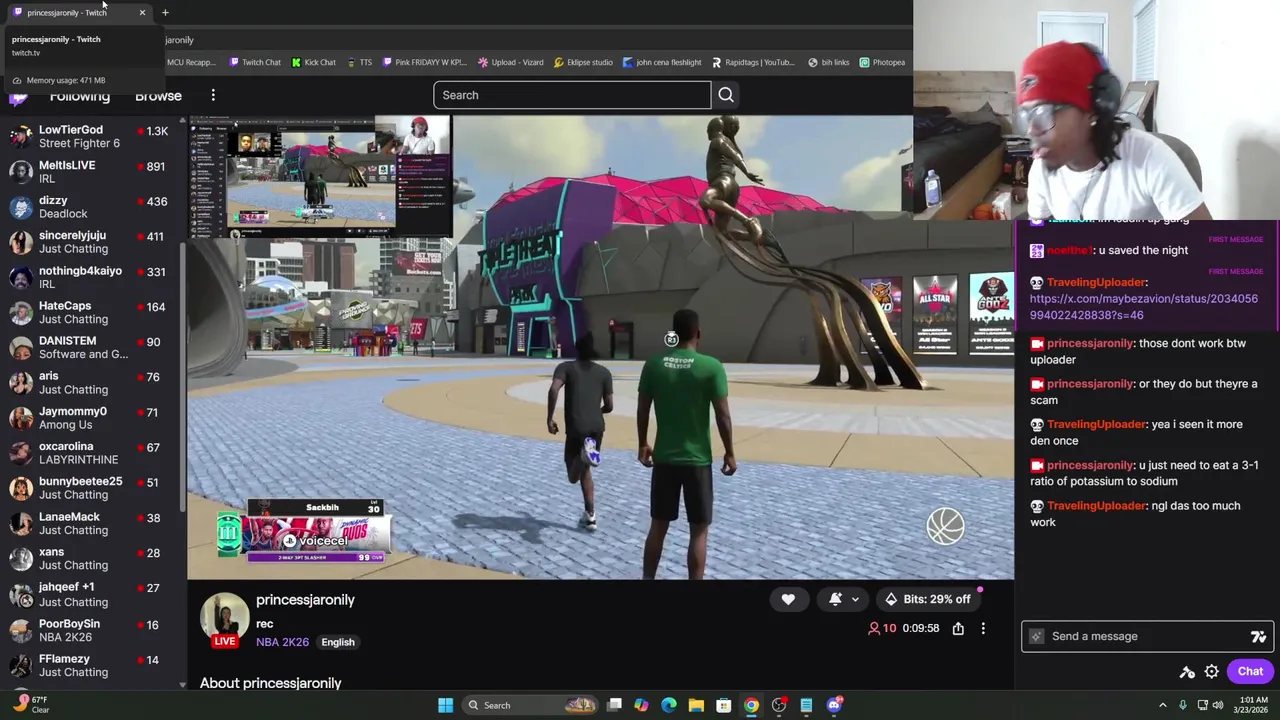Select dizzy playing Deadlock
Viewport: 1280px width, 720px height.
tap(92, 207)
